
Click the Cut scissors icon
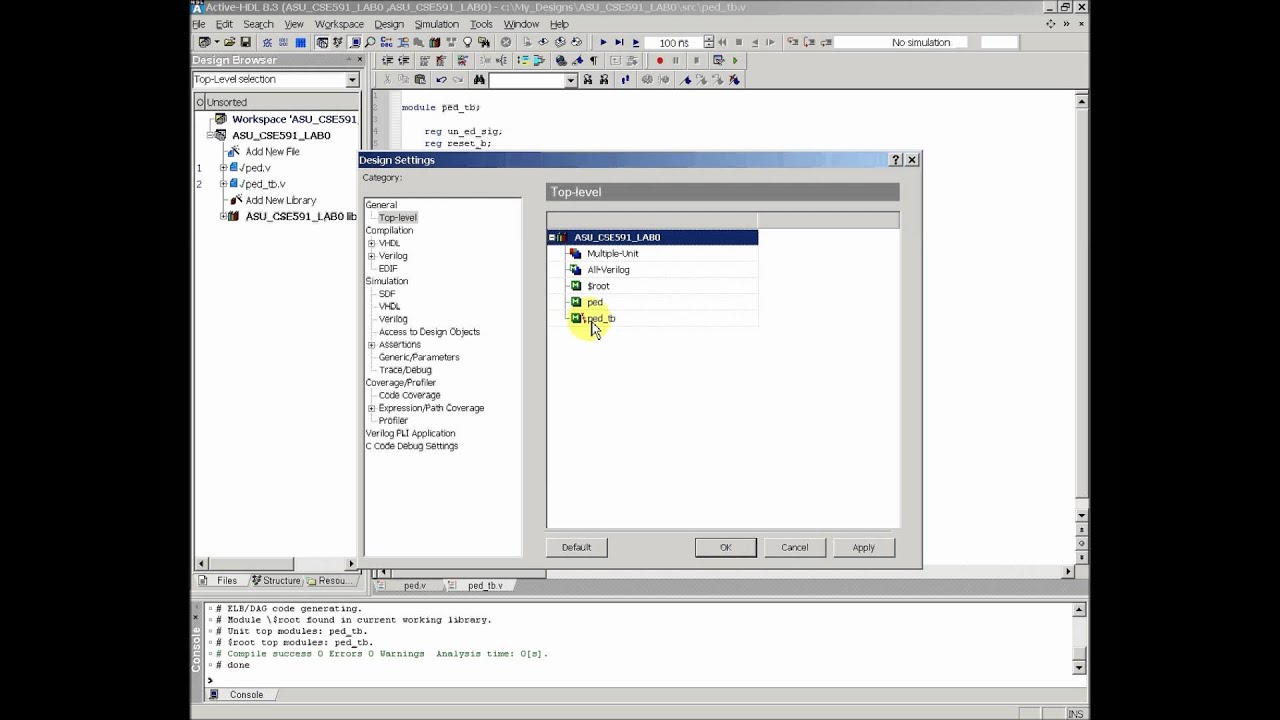pyautogui.click(x=387, y=79)
